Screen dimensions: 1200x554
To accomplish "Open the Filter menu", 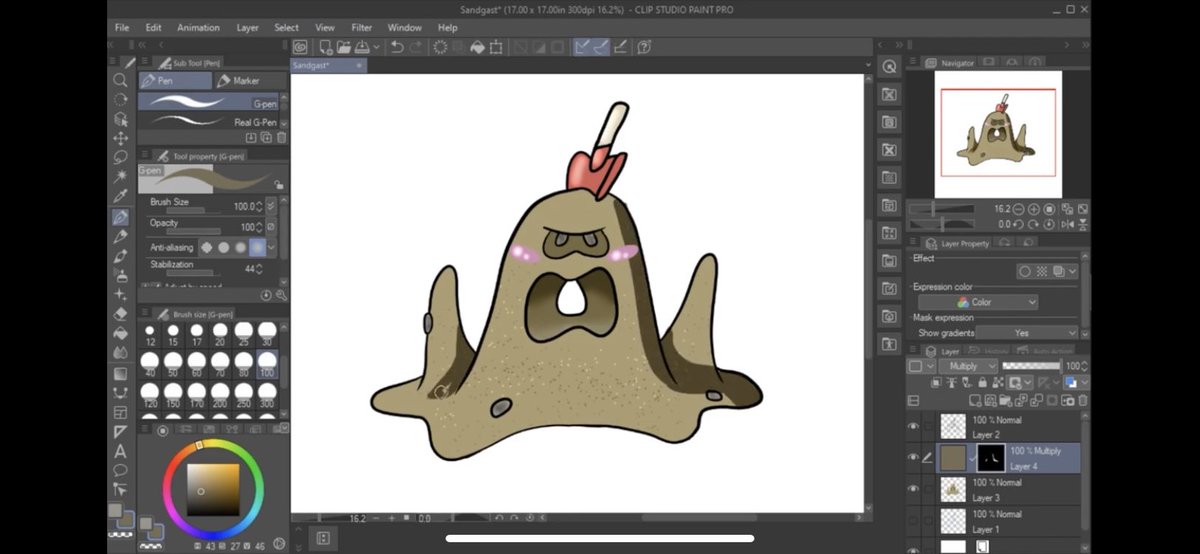I will pyautogui.click(x=361, y=28).
